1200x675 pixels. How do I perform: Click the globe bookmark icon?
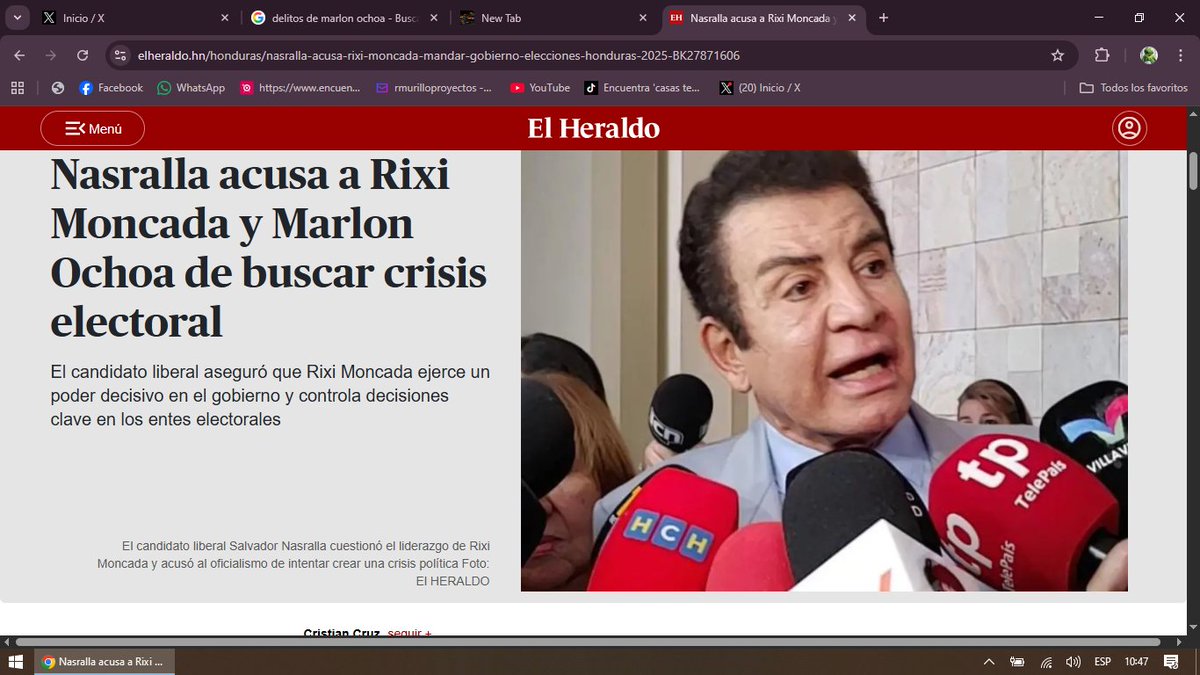coord(58,88)
